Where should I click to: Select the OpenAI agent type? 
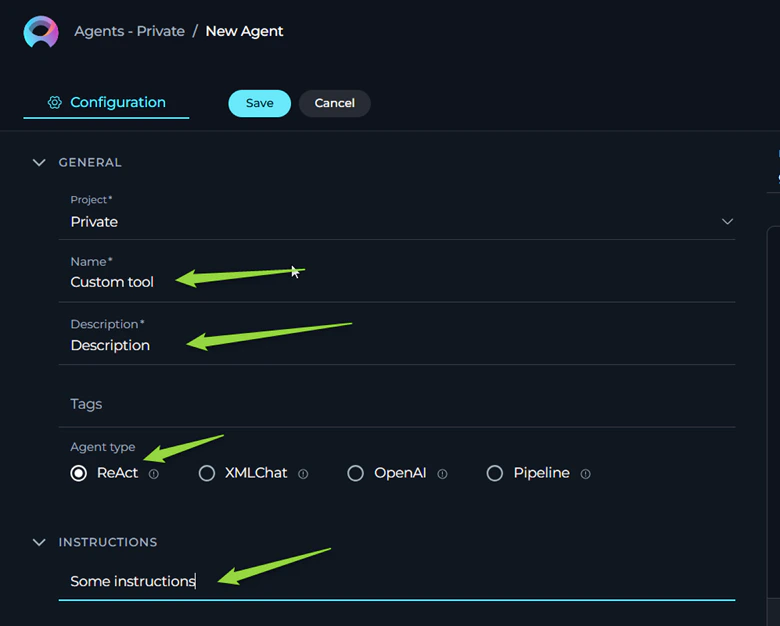pos(355,473)
